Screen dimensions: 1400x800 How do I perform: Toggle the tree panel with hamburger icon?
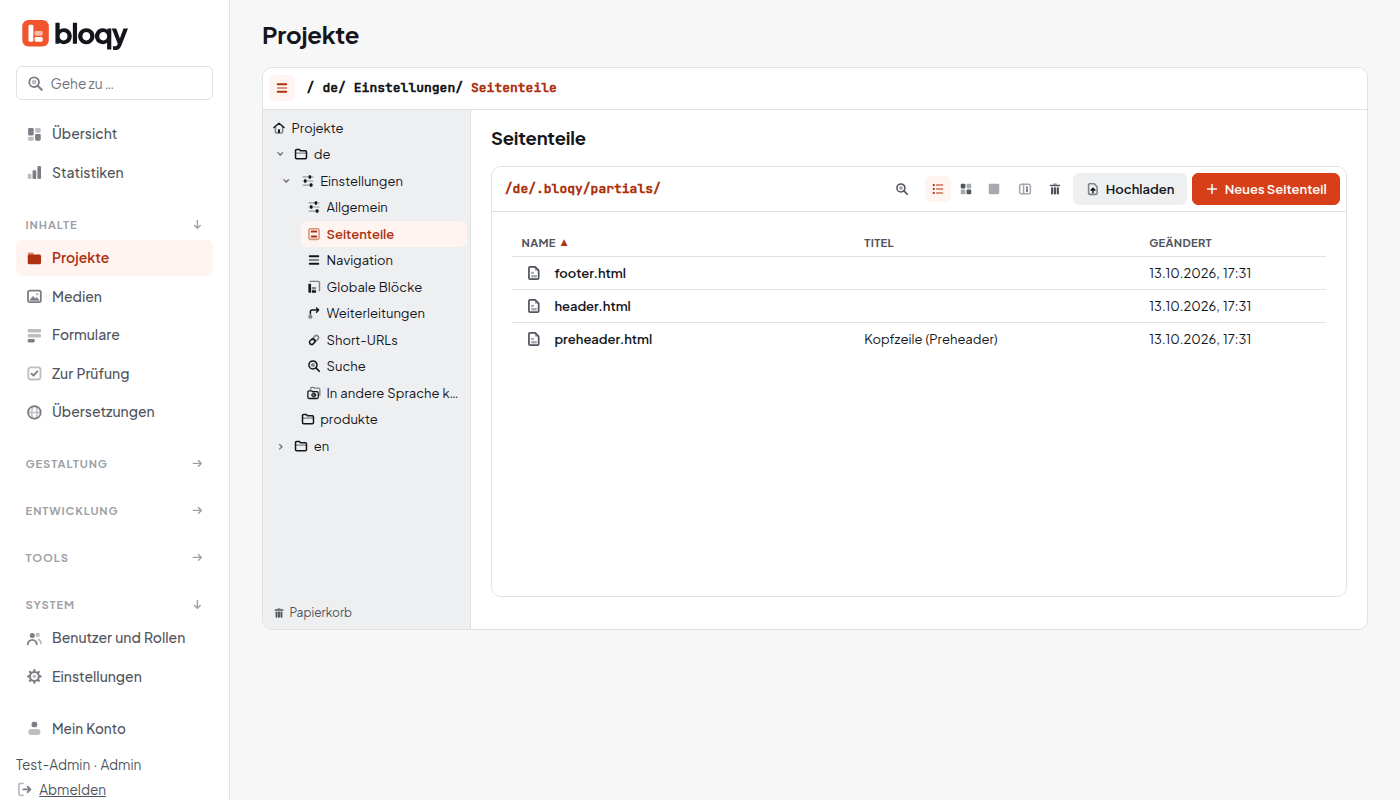pyautogui.click(x=282, y=88)
